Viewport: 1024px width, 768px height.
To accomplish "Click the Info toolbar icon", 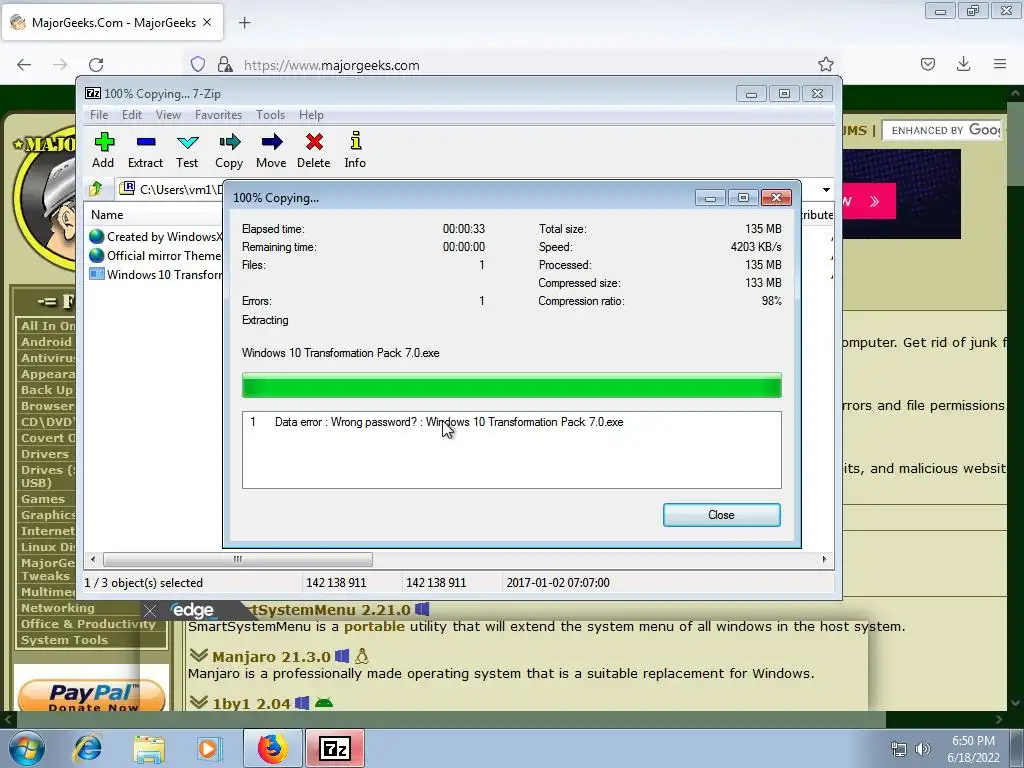I will pyautogui.click(x=355, y=150).
